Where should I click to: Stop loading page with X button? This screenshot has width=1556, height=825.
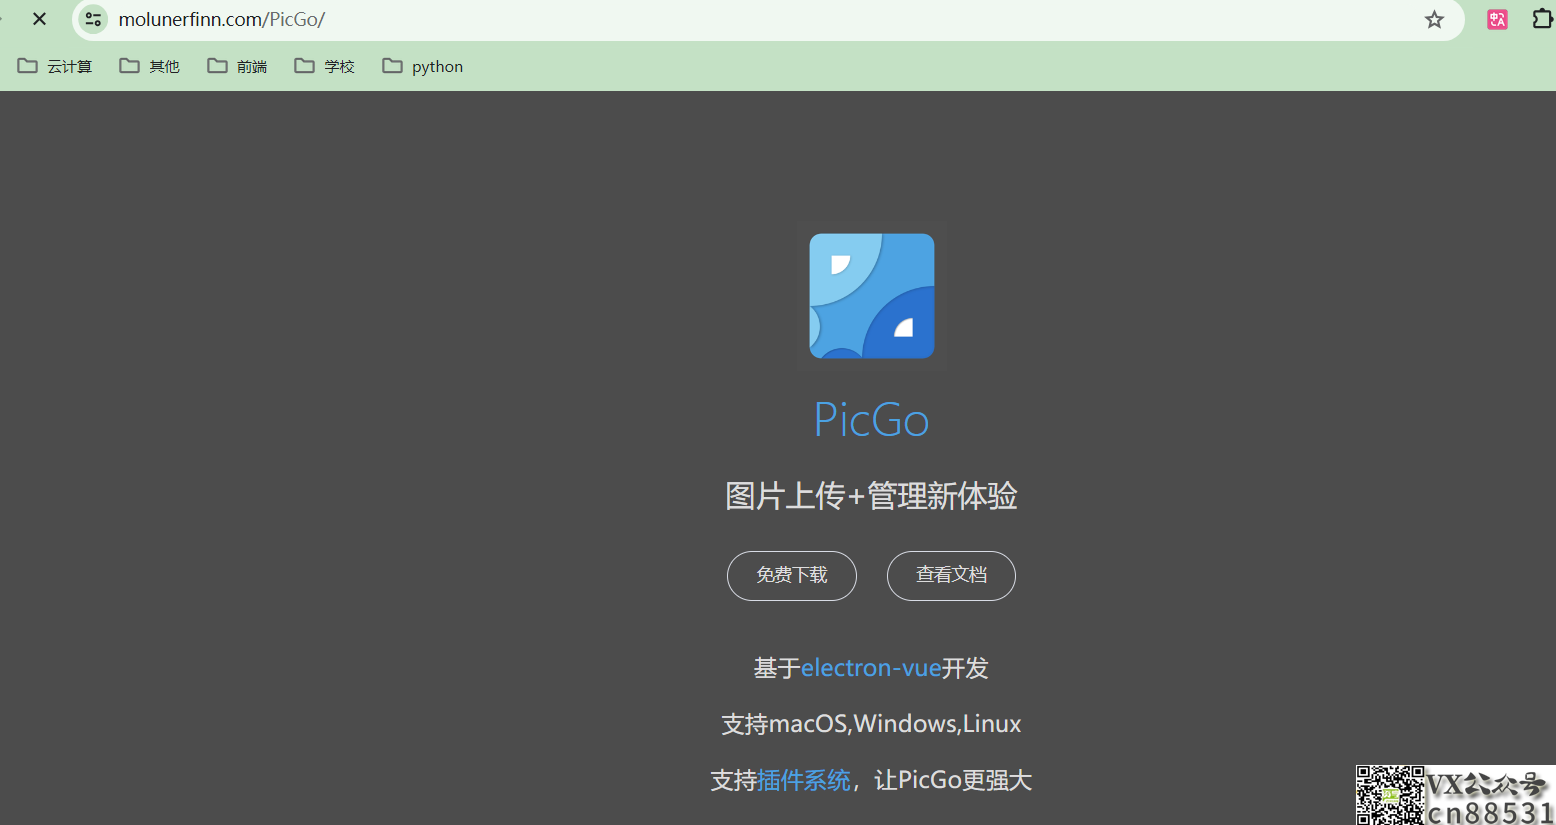(x=39, y=19)
